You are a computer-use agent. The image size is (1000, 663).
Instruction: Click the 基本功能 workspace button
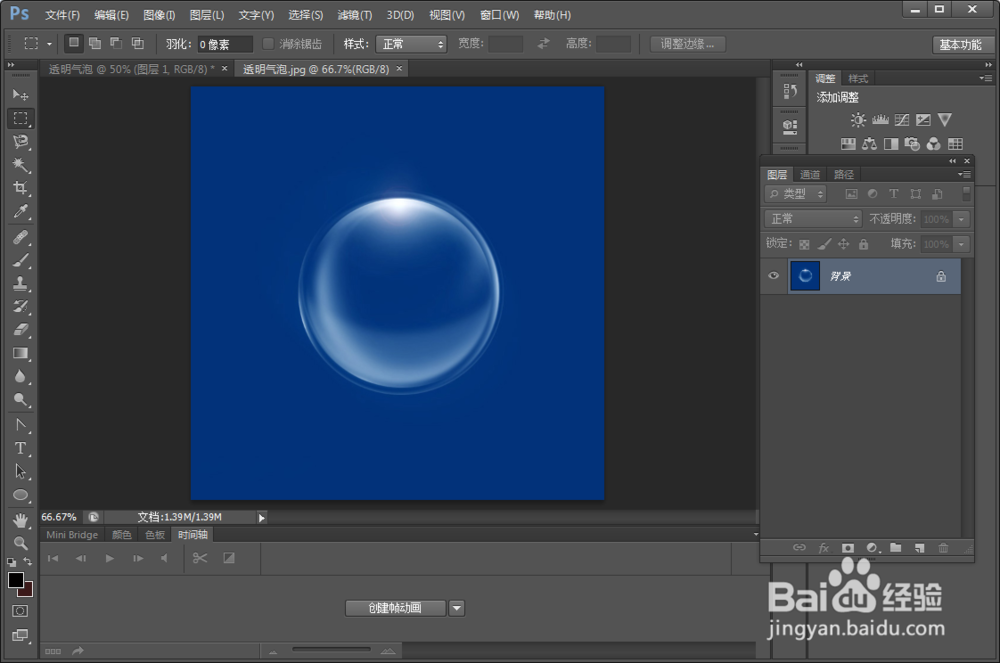(x=960, y=45)
